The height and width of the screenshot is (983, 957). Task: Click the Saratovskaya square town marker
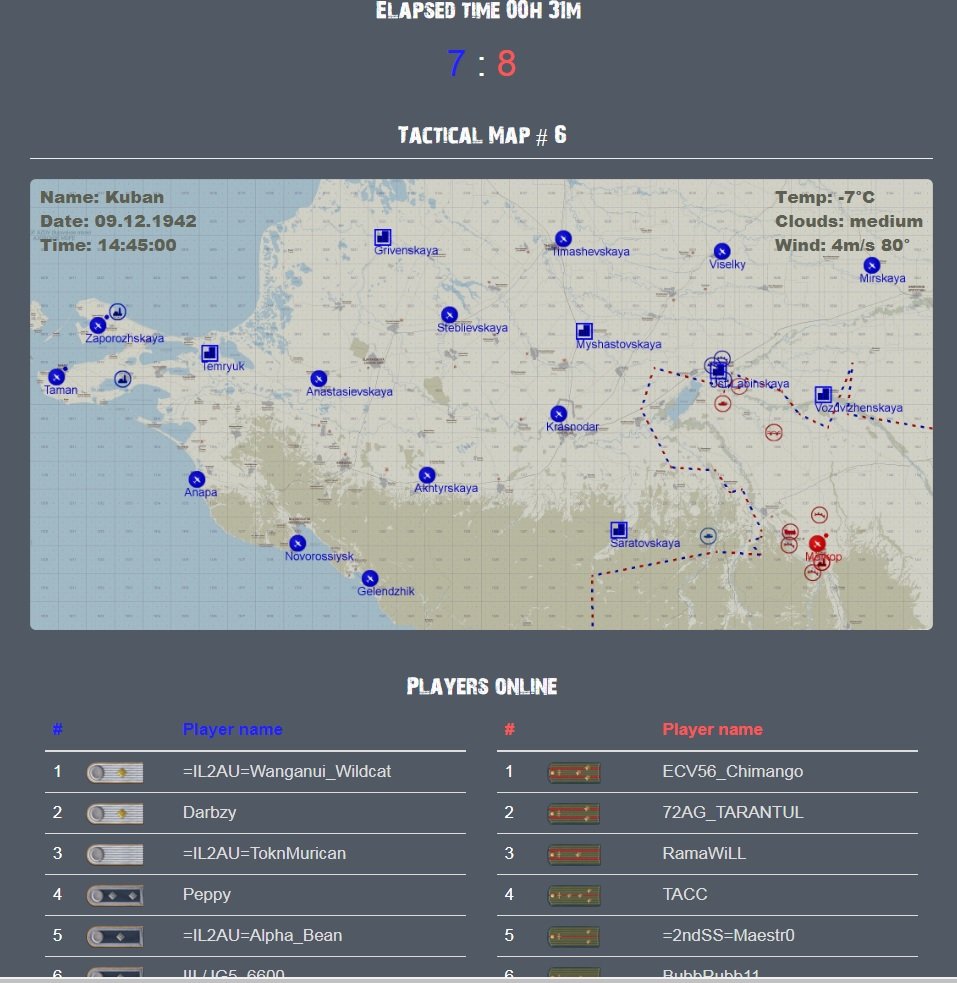click(x=619, y=530)
